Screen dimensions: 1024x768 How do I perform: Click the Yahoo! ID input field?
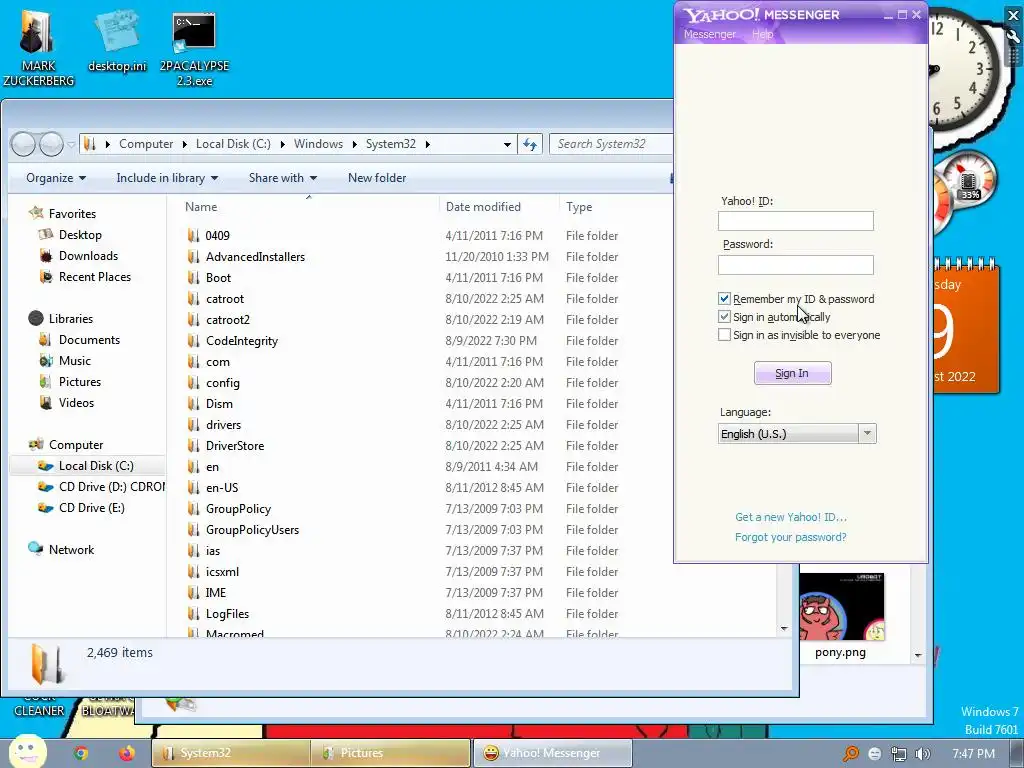click(x=795, y=221)
